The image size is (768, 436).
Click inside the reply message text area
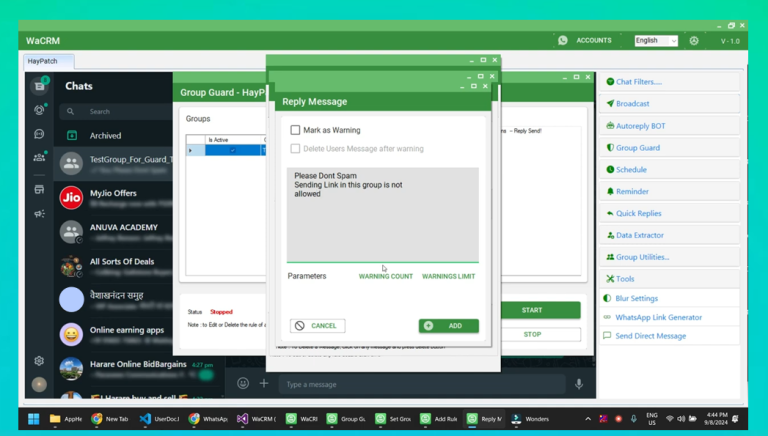click(x=382, y=215)
